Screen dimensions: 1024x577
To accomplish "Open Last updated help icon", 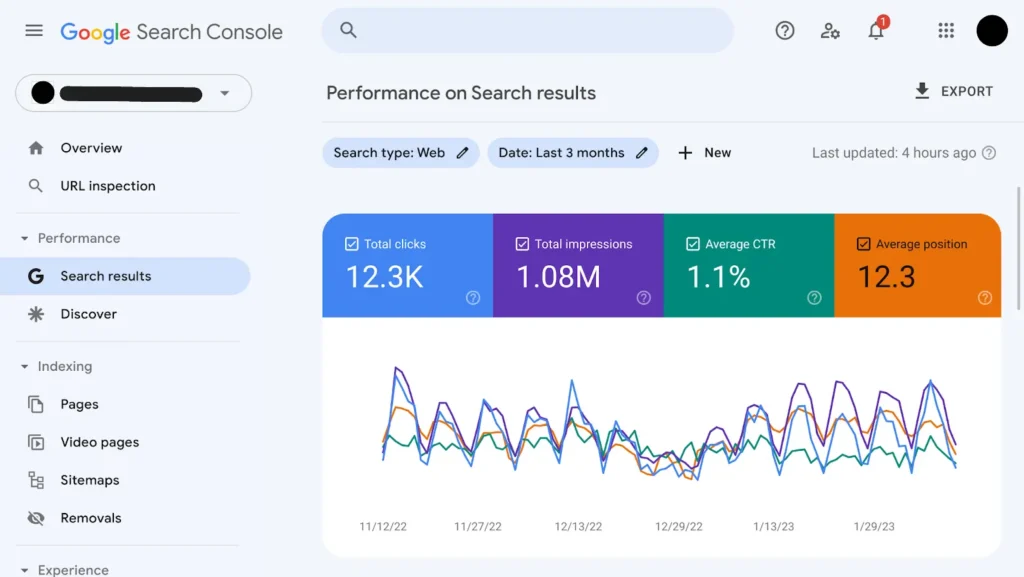I will [x=989, y=153].
